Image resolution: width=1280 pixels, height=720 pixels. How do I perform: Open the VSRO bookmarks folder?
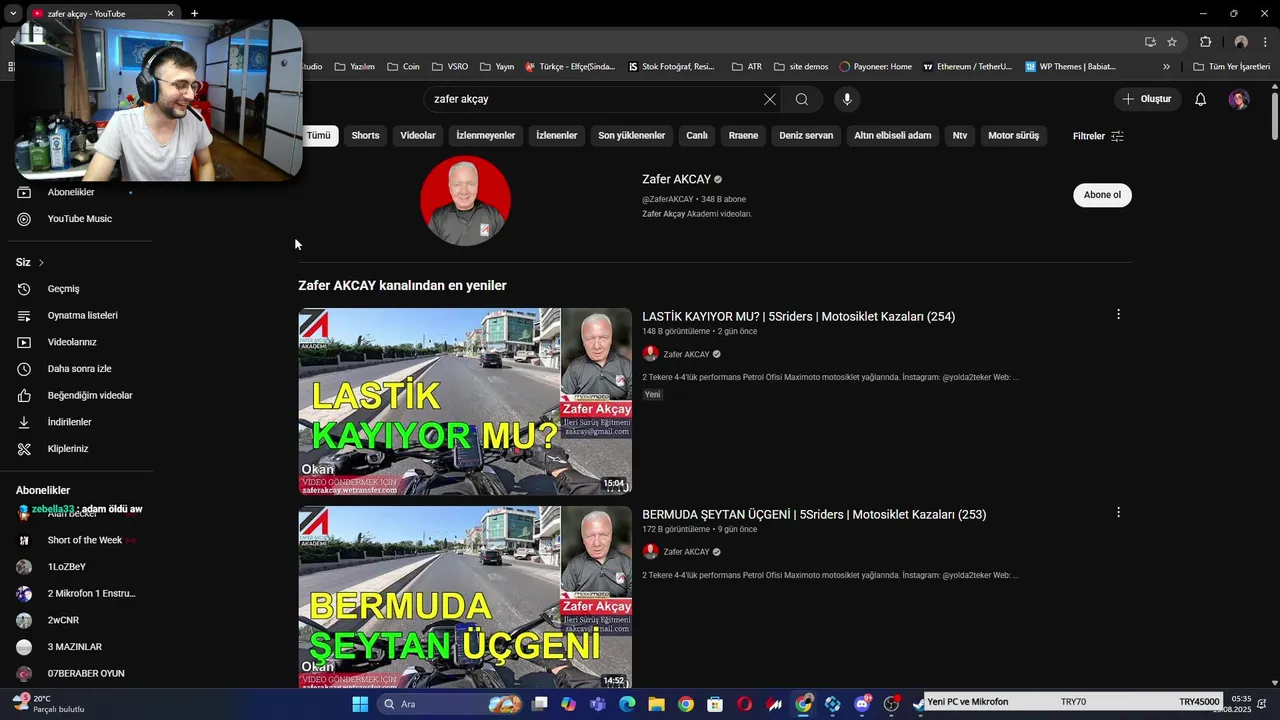point(450,67)
